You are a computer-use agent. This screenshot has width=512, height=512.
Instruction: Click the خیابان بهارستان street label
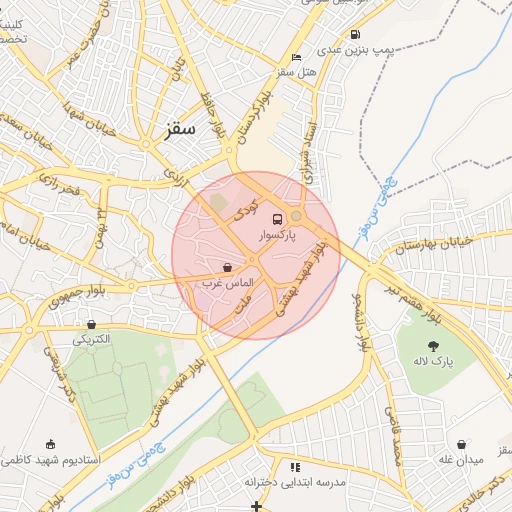434,245
